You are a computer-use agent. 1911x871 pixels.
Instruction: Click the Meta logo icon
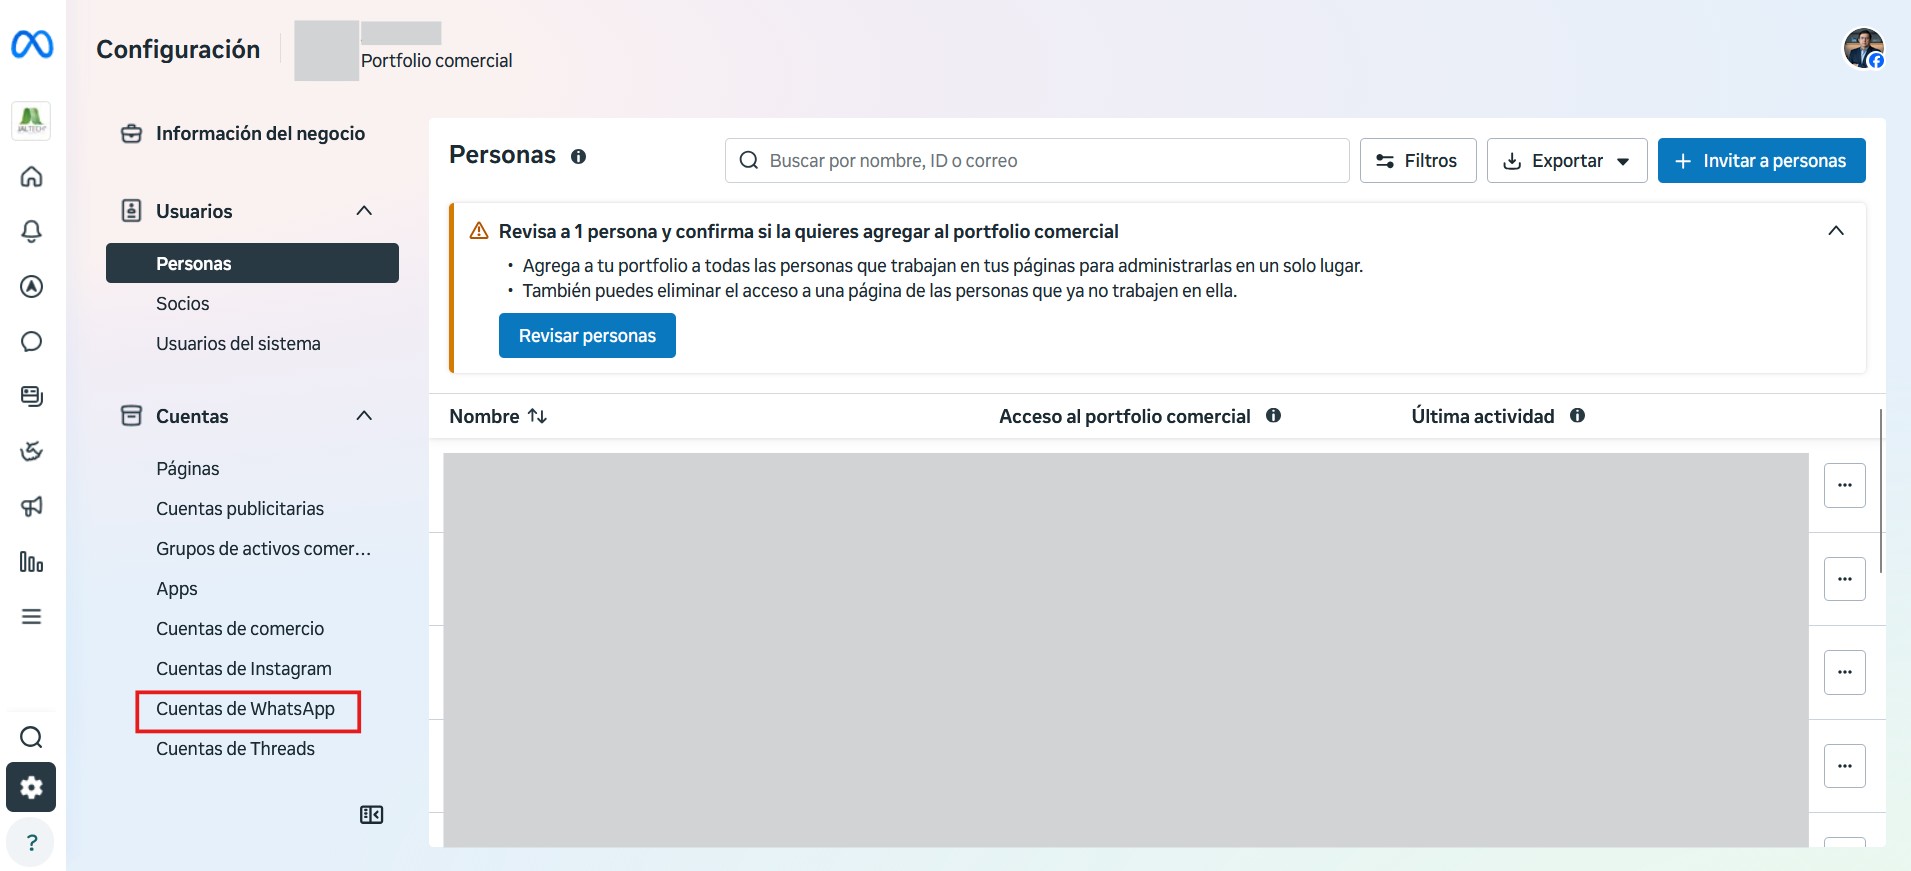[x=32, y=45]
